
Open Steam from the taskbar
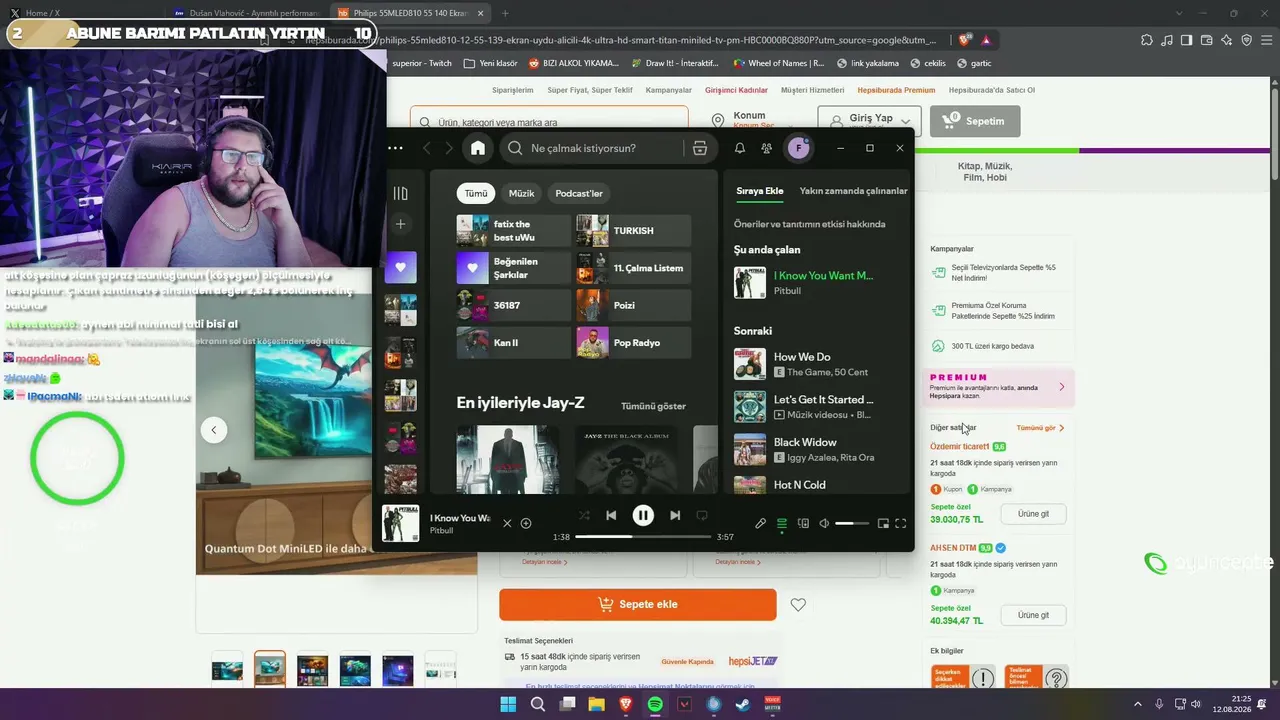pyautogui.click(x=743, y=704)
